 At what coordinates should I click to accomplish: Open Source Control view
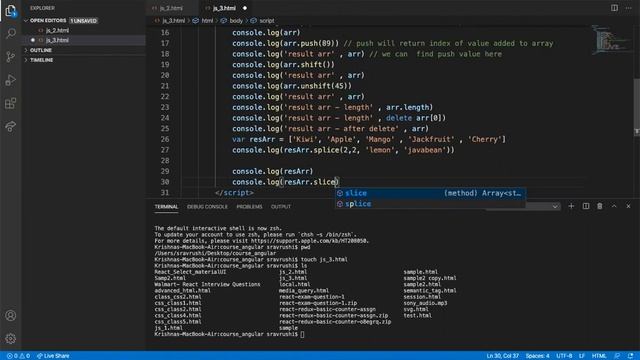click(11, 57)
